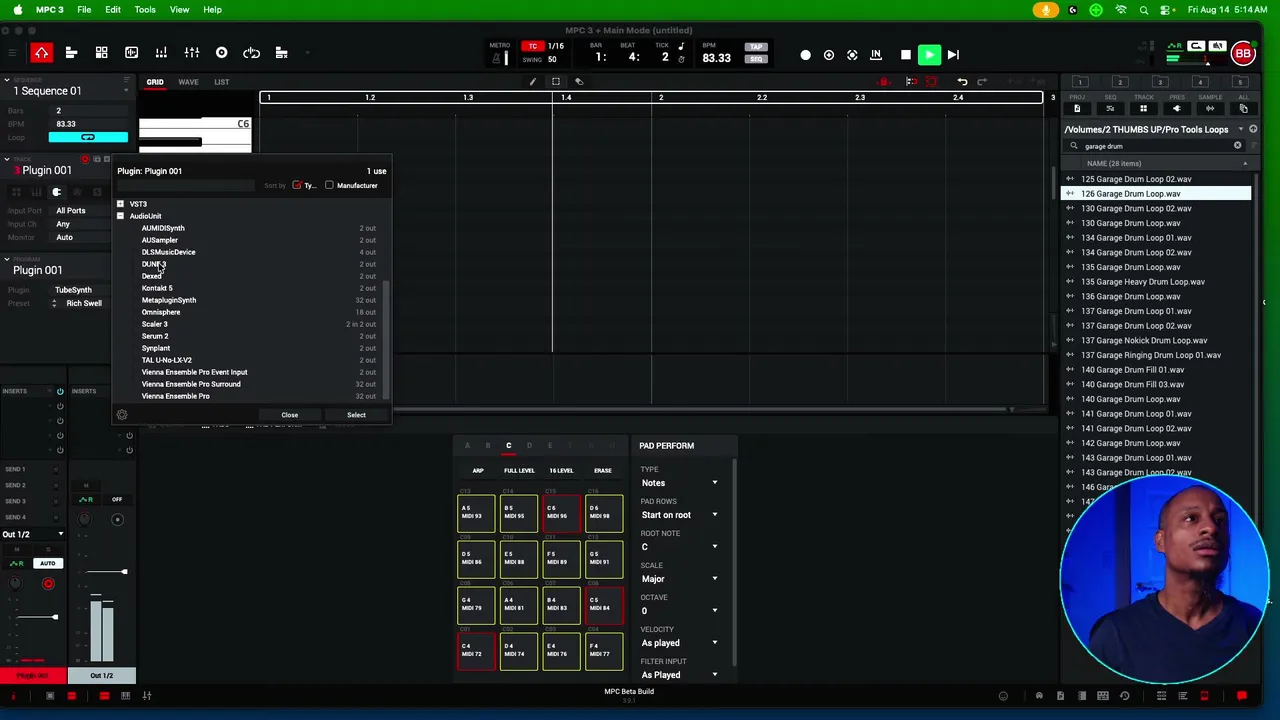
Task: Arm record on Plugin 001 mixer channel
Action: (48, 583)
